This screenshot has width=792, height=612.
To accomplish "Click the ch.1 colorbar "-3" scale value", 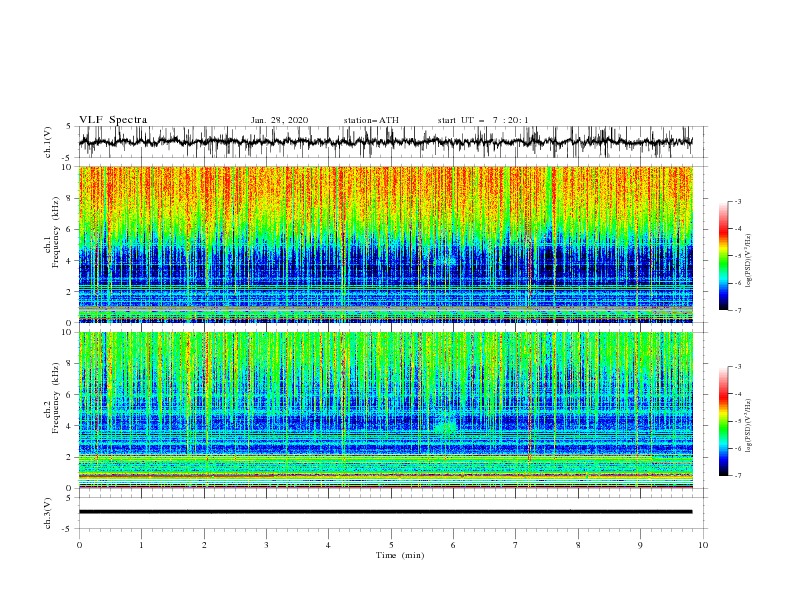I will click(737, 202).
